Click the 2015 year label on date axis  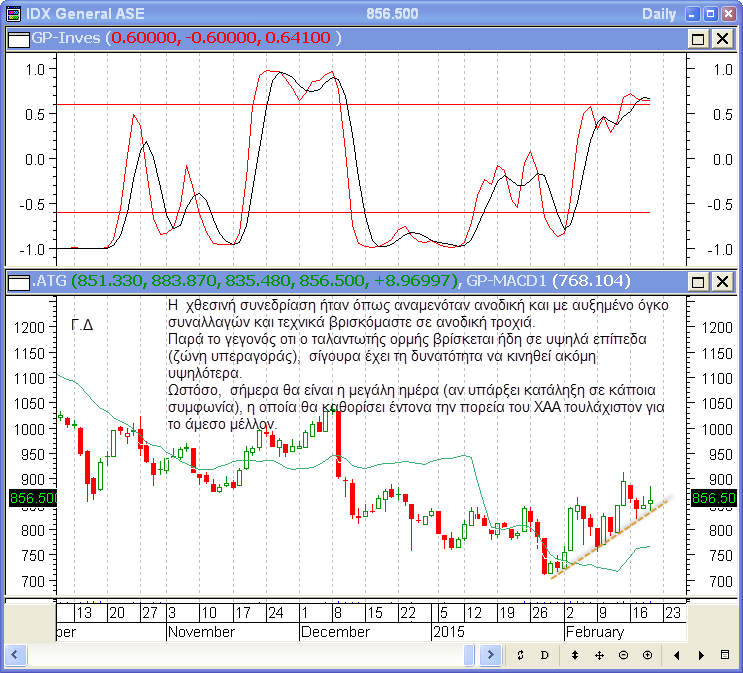pyautogui.click(x=449, y=632)
